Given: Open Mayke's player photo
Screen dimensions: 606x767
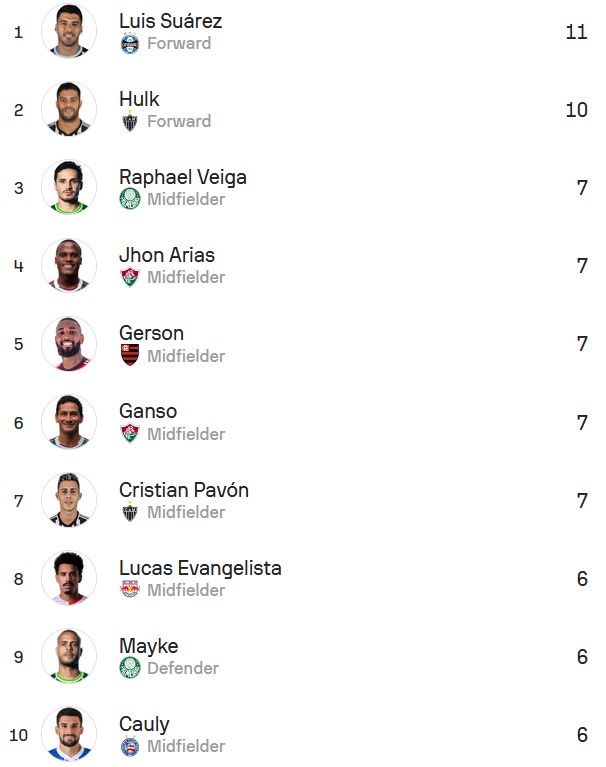Looking at the screenshot, I should tap(69, 656).
